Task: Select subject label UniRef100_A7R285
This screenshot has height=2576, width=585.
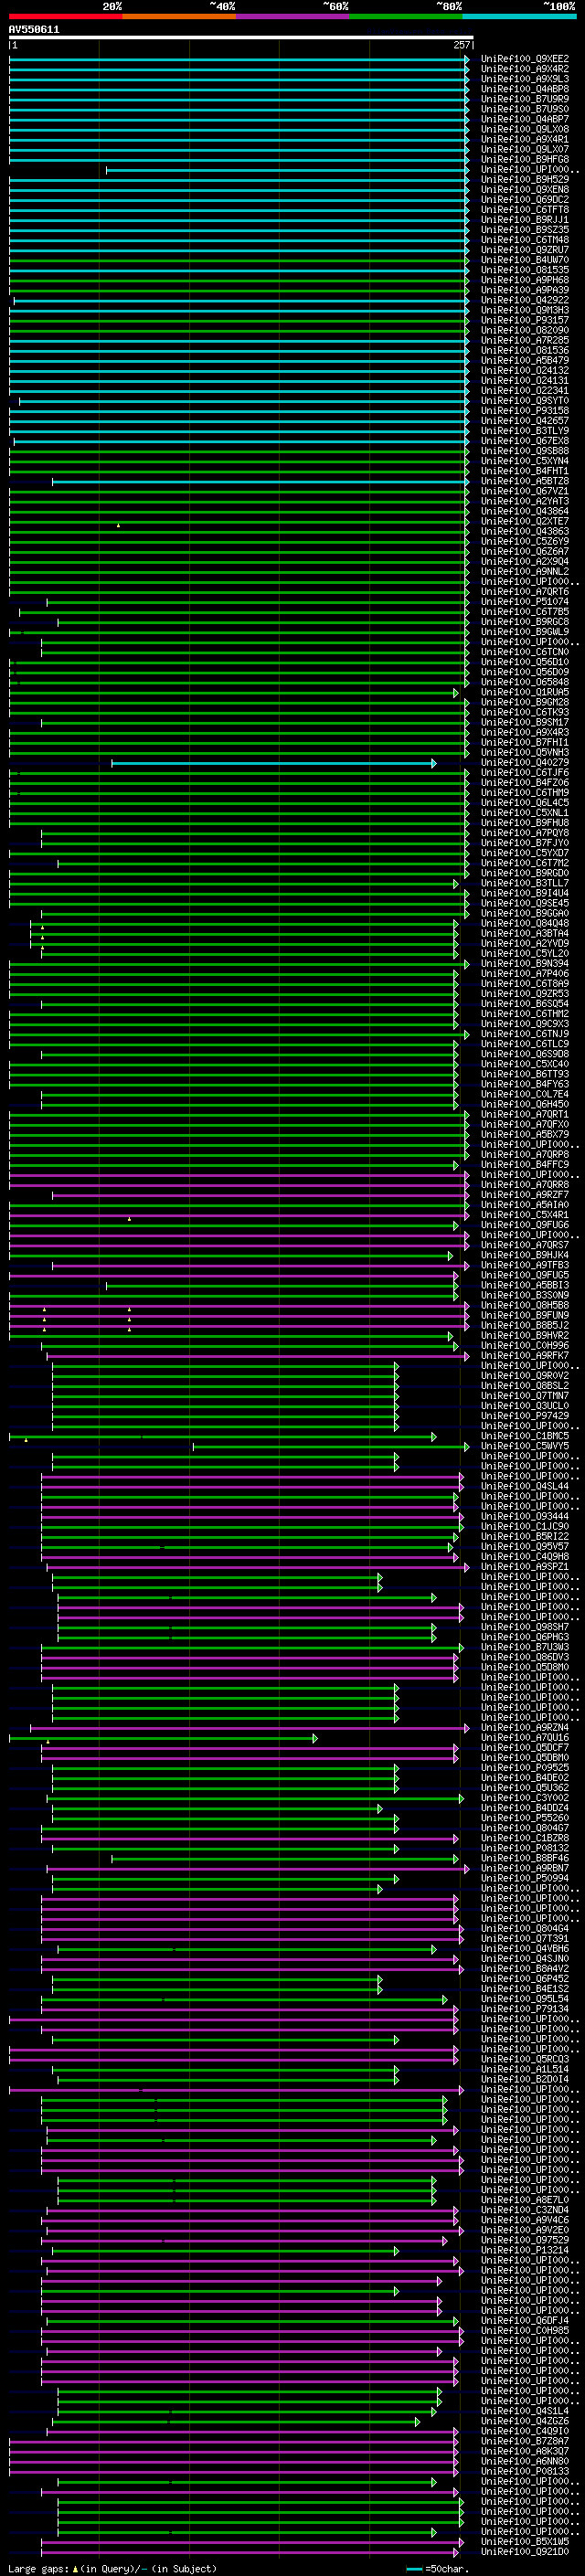Action: tap(525, 340)
